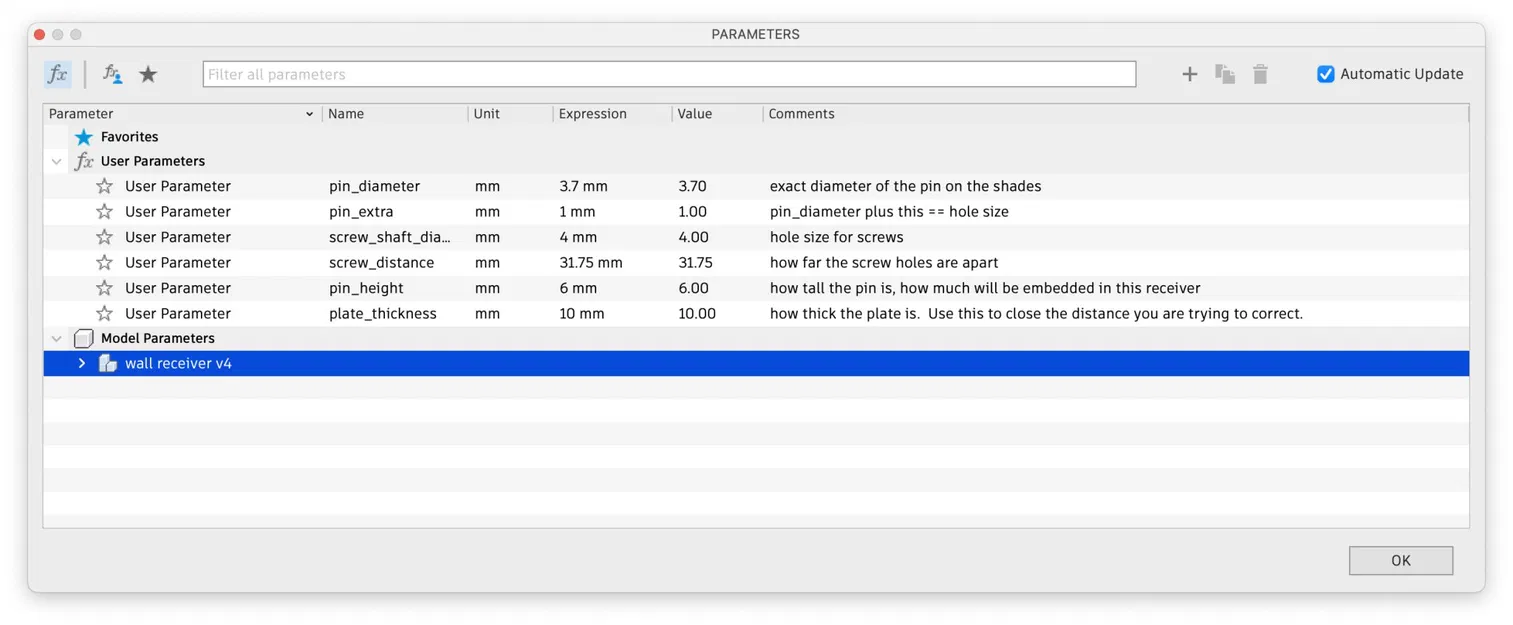Click the user parameters filter icon
Image resolution: width=1513 pixels, height=625 pixels.
[112, 74]
